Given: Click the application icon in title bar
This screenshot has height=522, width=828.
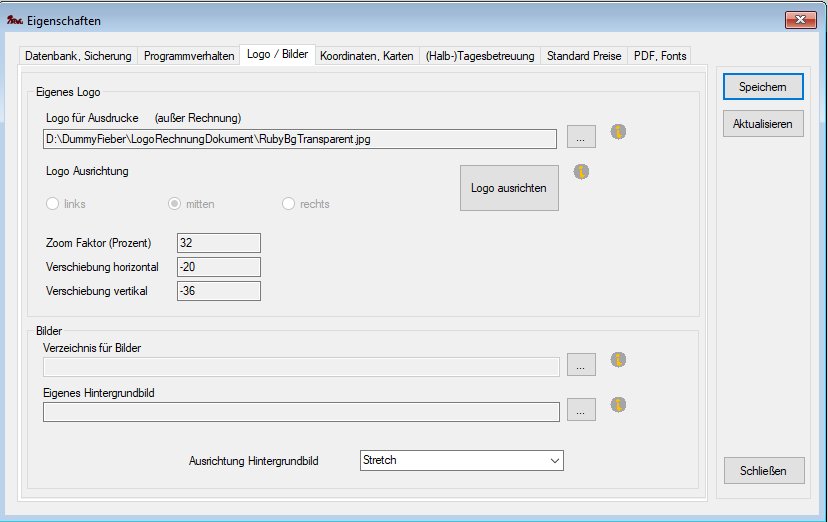Looking at the screenshot, I should point(15,20).
